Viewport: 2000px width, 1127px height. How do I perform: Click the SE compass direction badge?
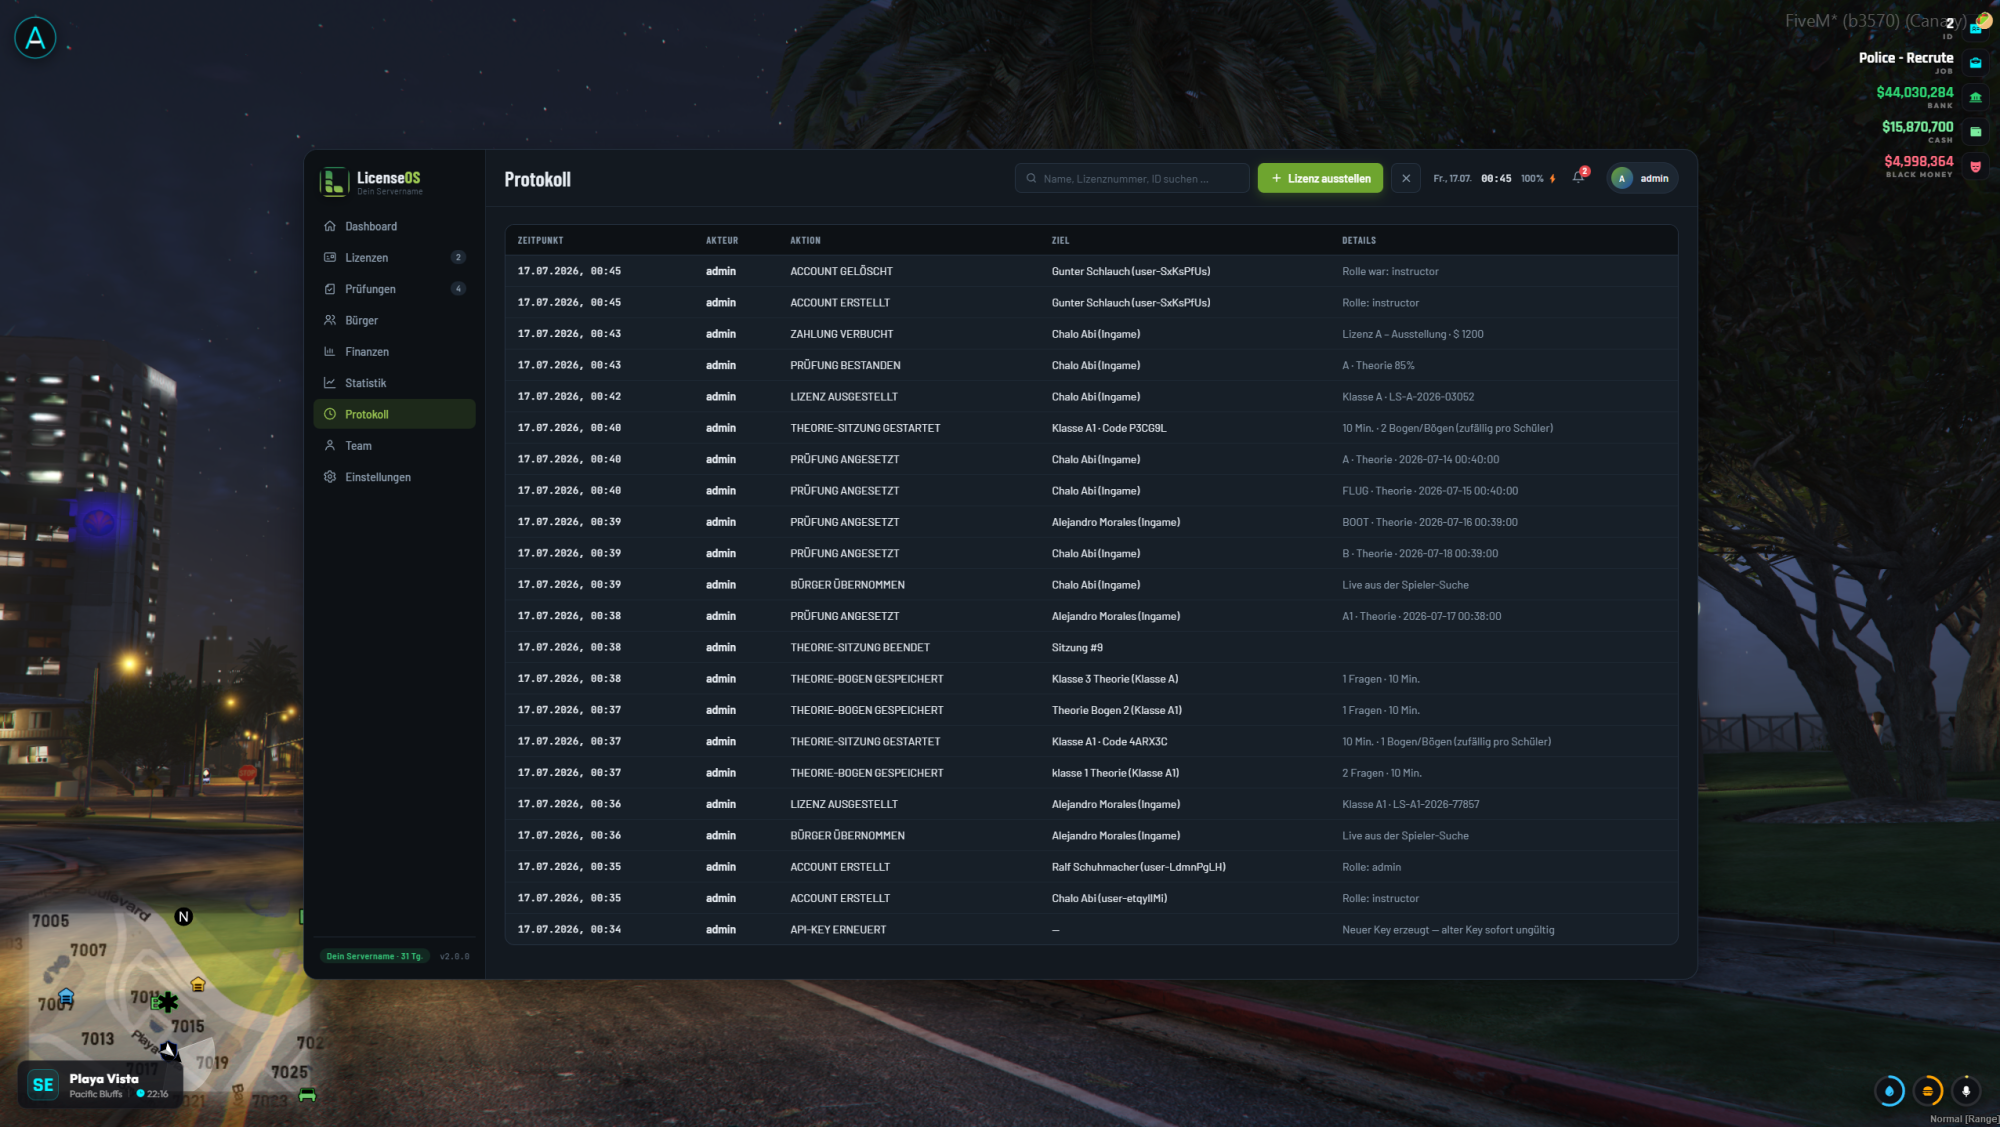43,1085
